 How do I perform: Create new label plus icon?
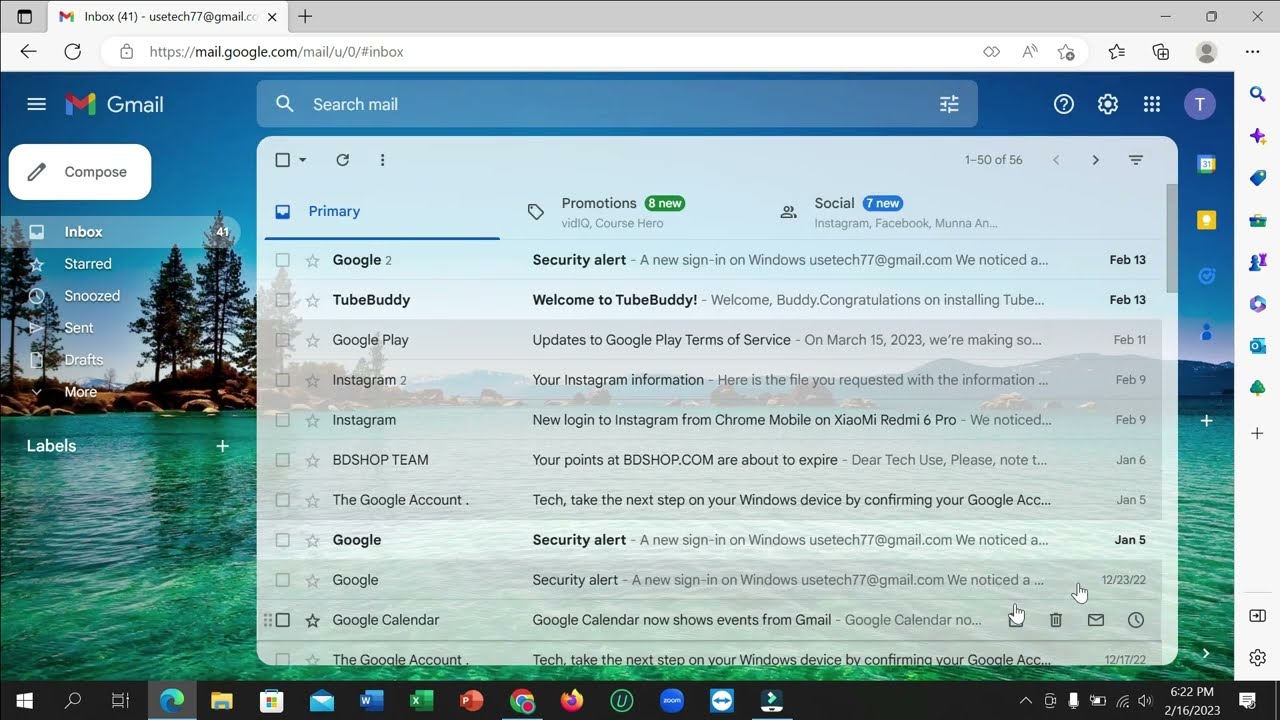tap(222, 446)
